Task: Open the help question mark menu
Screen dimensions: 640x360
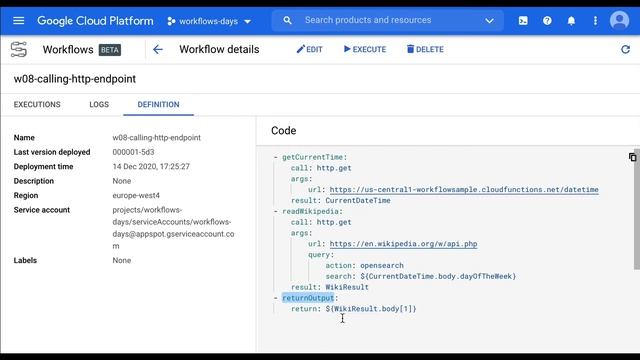Action: click(x=547, y=20)
